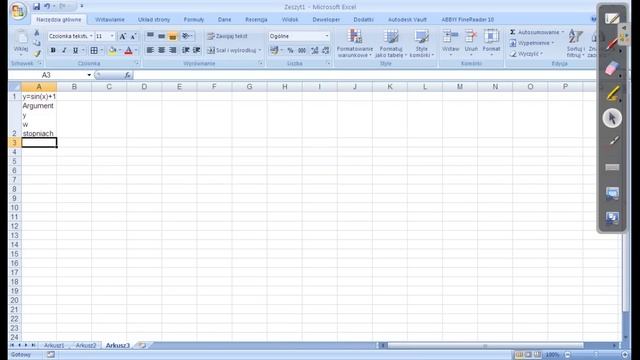Save the workbook from the quick access toolbar

pyautogui.click(x=36, y=7)
